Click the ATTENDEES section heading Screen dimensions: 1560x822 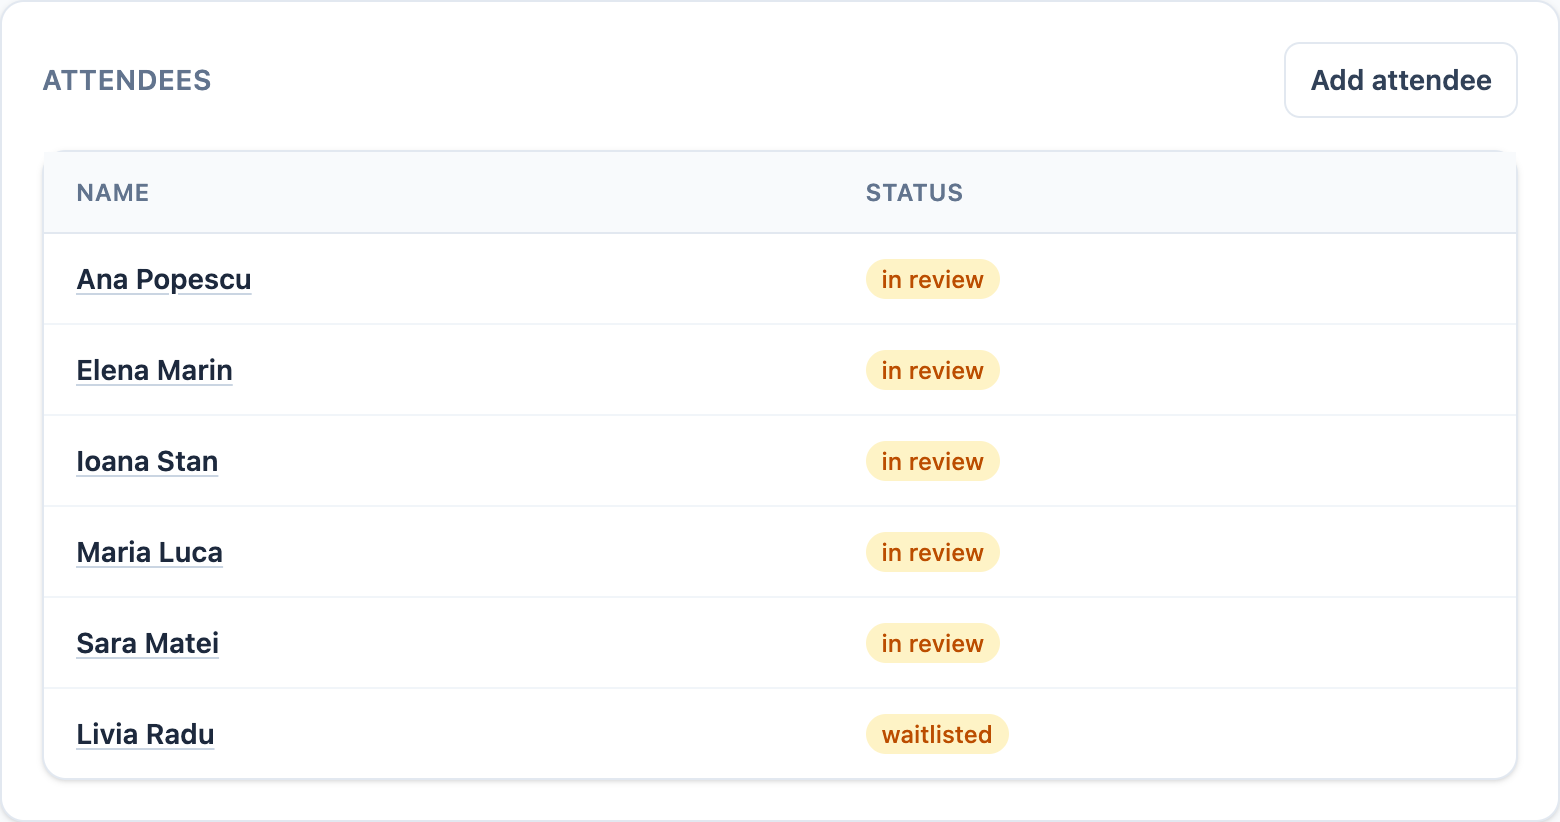(x=127, y=80)
